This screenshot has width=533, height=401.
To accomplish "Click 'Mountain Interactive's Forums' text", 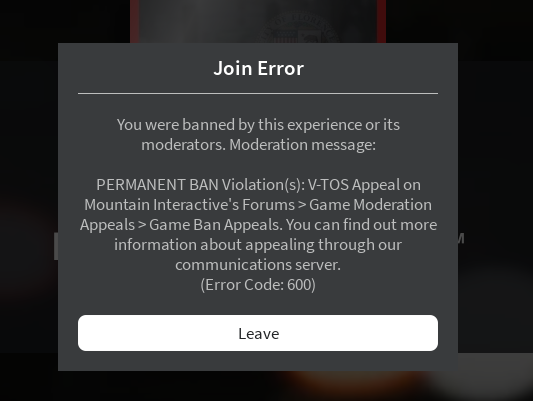I will pos(189,205).
